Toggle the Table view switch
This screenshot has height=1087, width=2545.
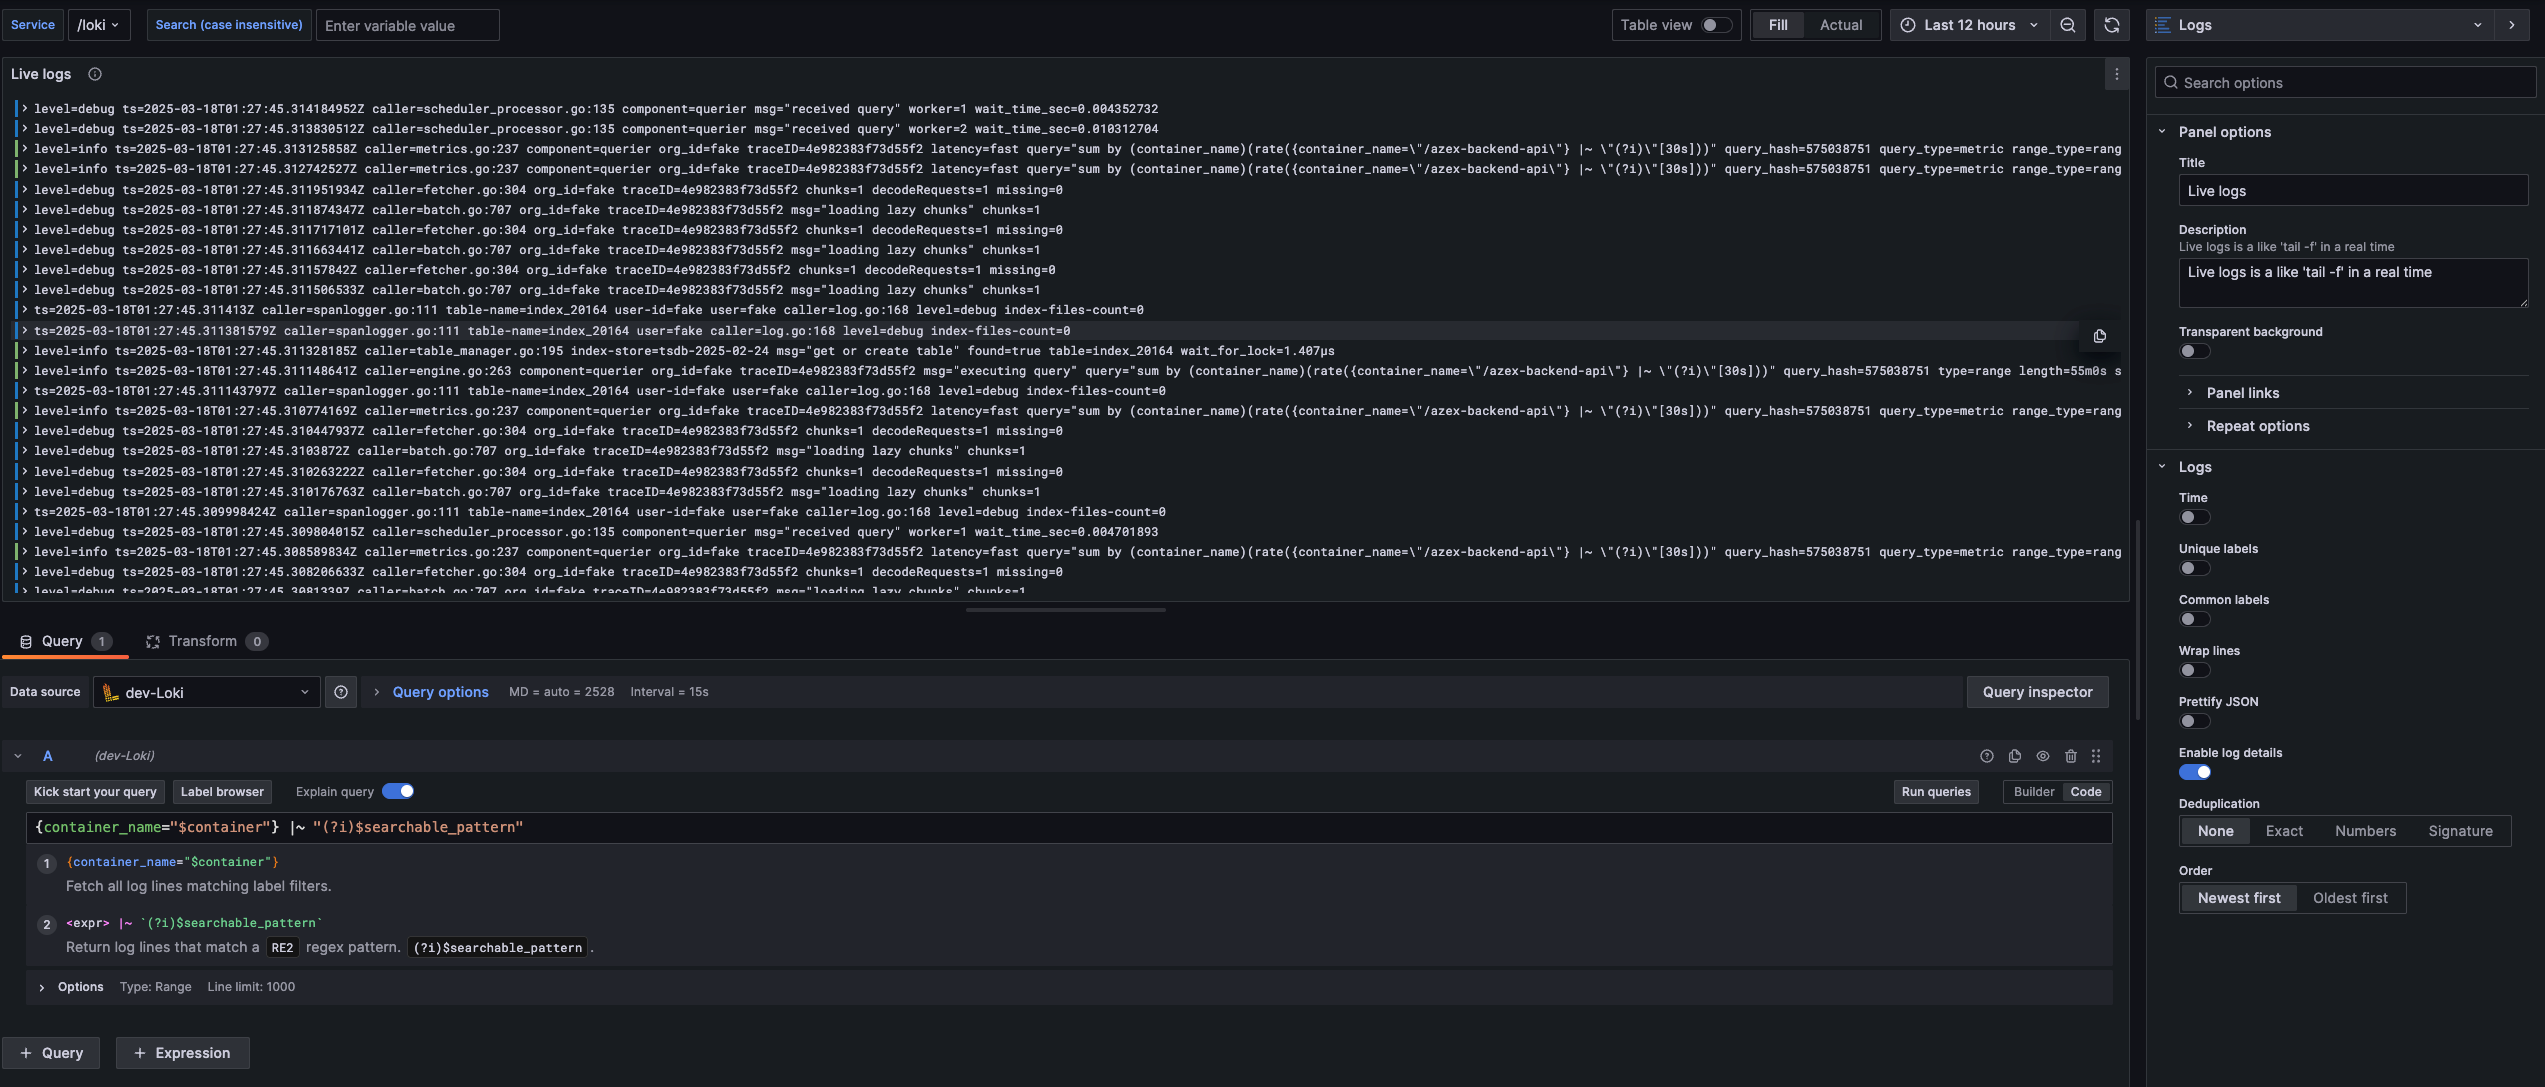(1717, 25)
